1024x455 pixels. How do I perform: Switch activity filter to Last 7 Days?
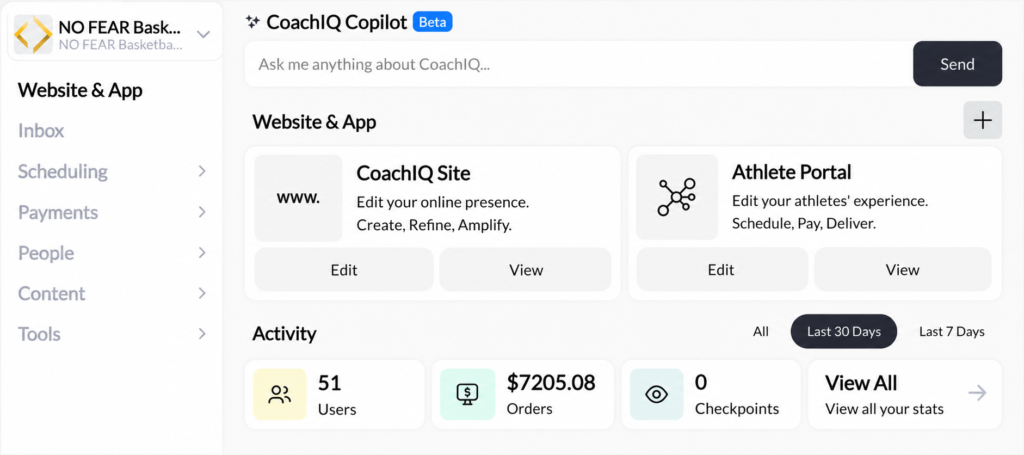coord(952,332)
